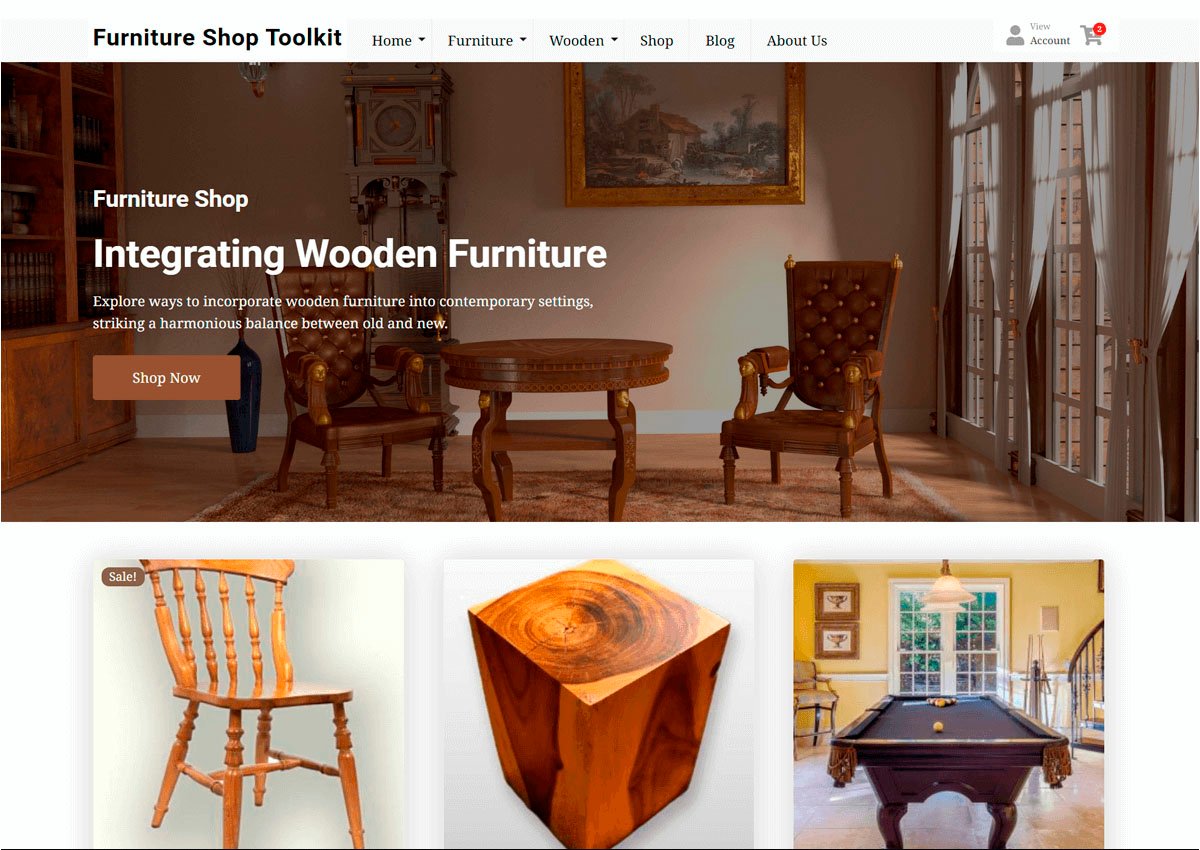The height and width of the screenshot is (850, 1200).
Task: Open the Wooden dropdown caret
Action: (614, 40)
